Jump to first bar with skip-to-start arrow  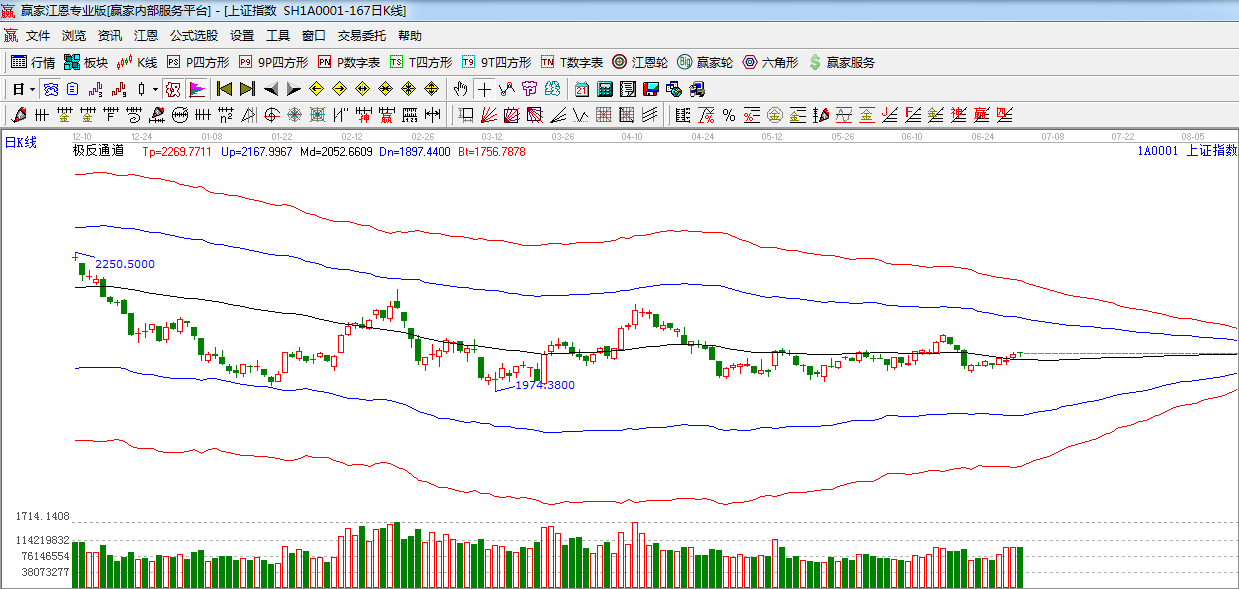[x=224, y=89]
